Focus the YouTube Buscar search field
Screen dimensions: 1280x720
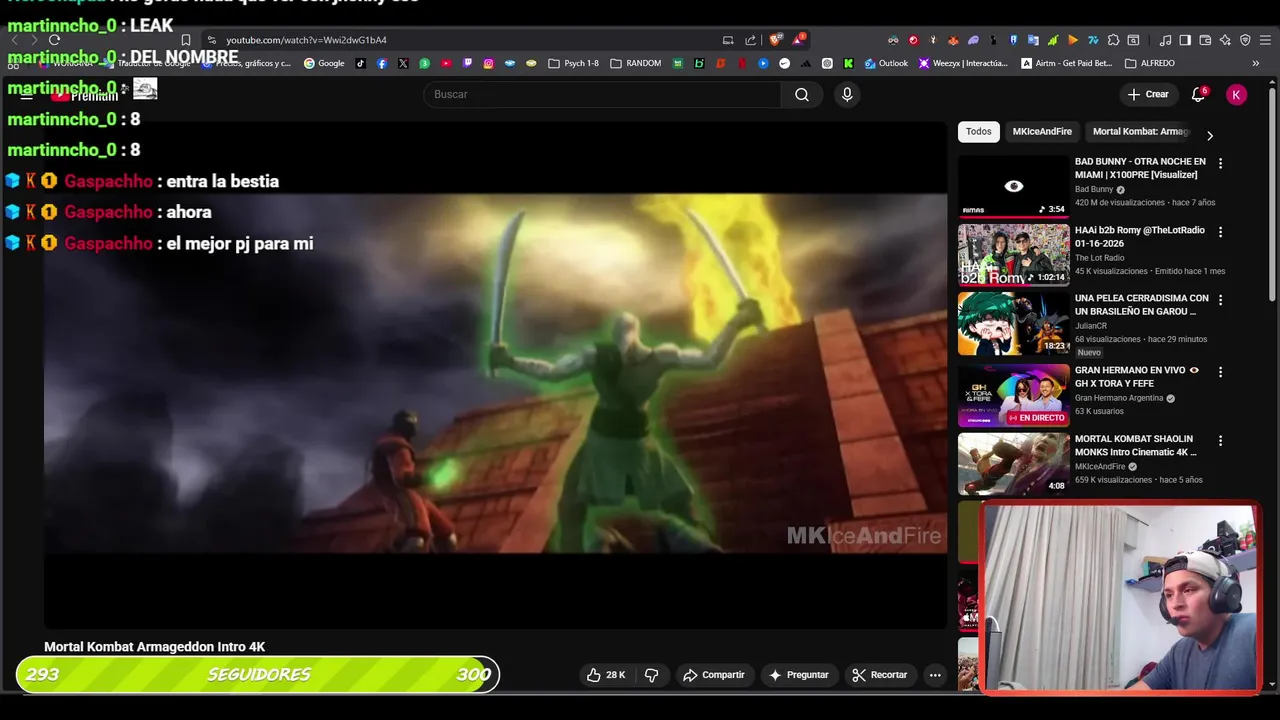[x=602, y=94]
